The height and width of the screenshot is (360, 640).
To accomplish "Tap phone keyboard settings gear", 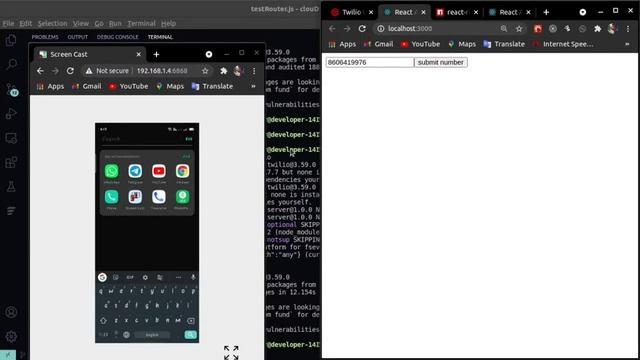I will 145,277.
